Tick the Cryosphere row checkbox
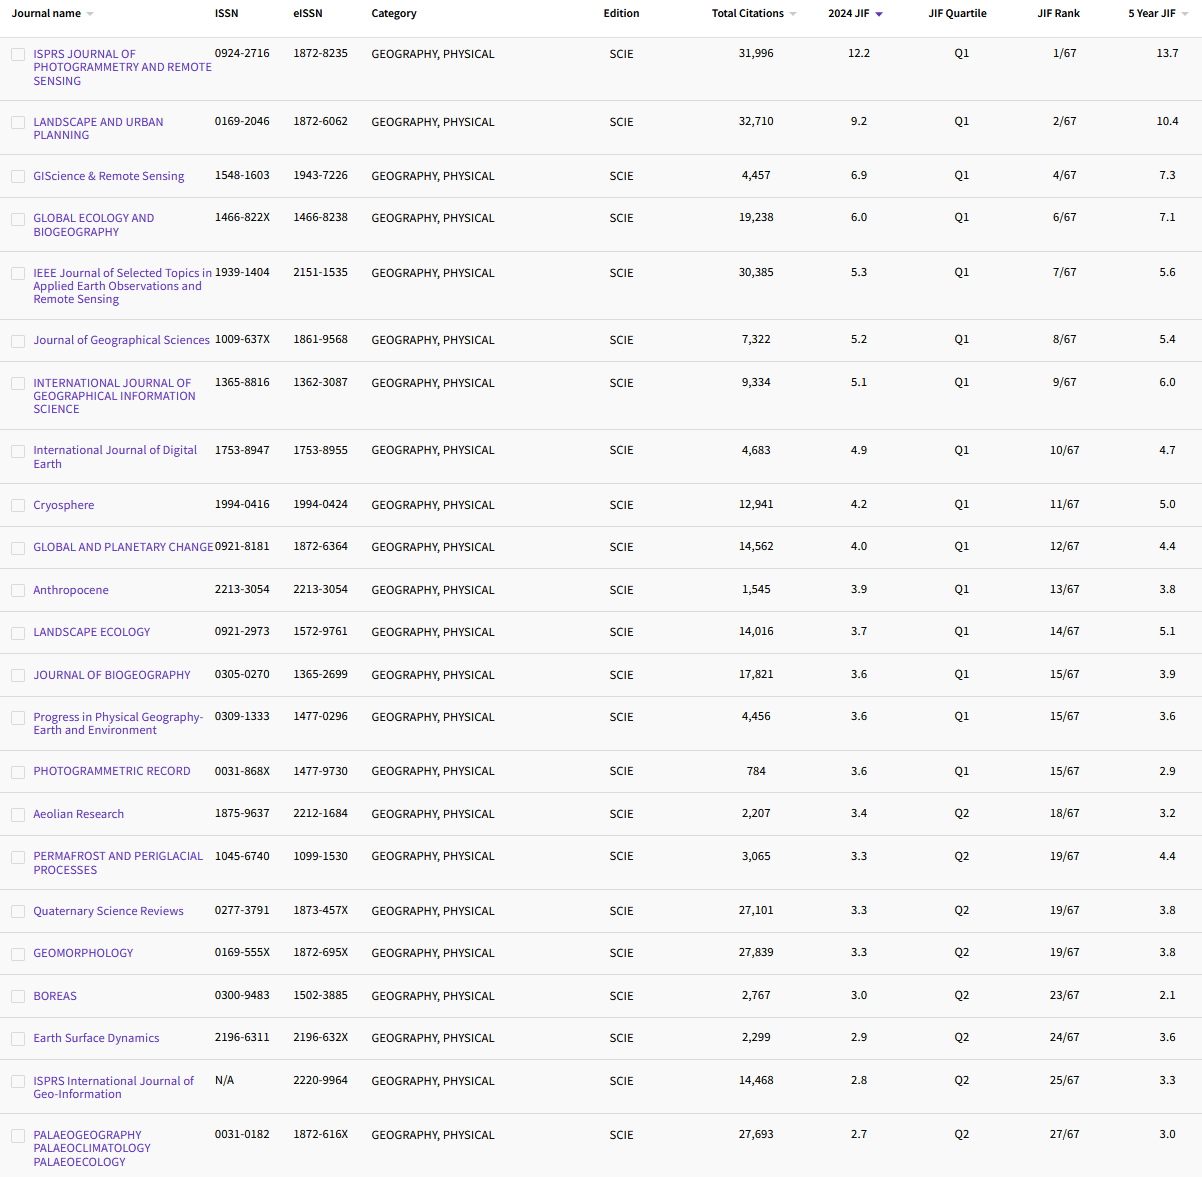Image resolution: width=1202 pixels, height=1177 pixels. (x=18, y=506)
